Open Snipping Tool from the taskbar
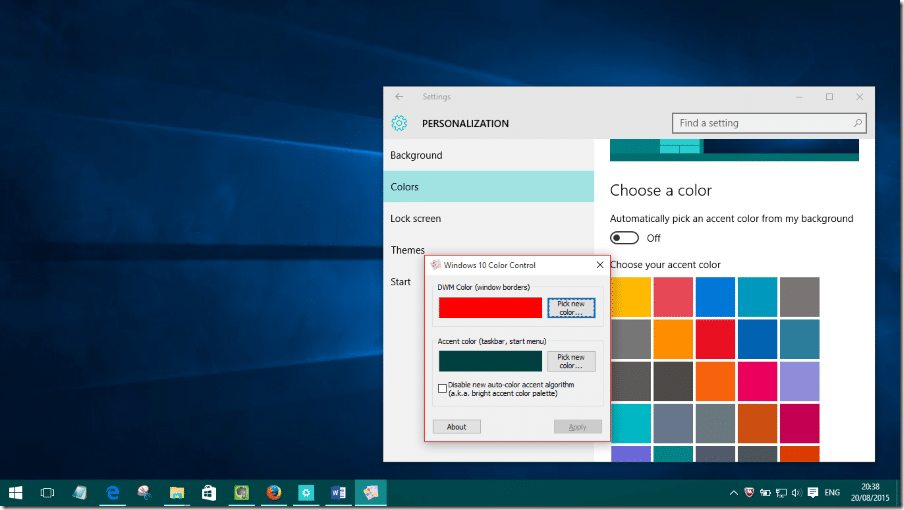 [145, 493]
